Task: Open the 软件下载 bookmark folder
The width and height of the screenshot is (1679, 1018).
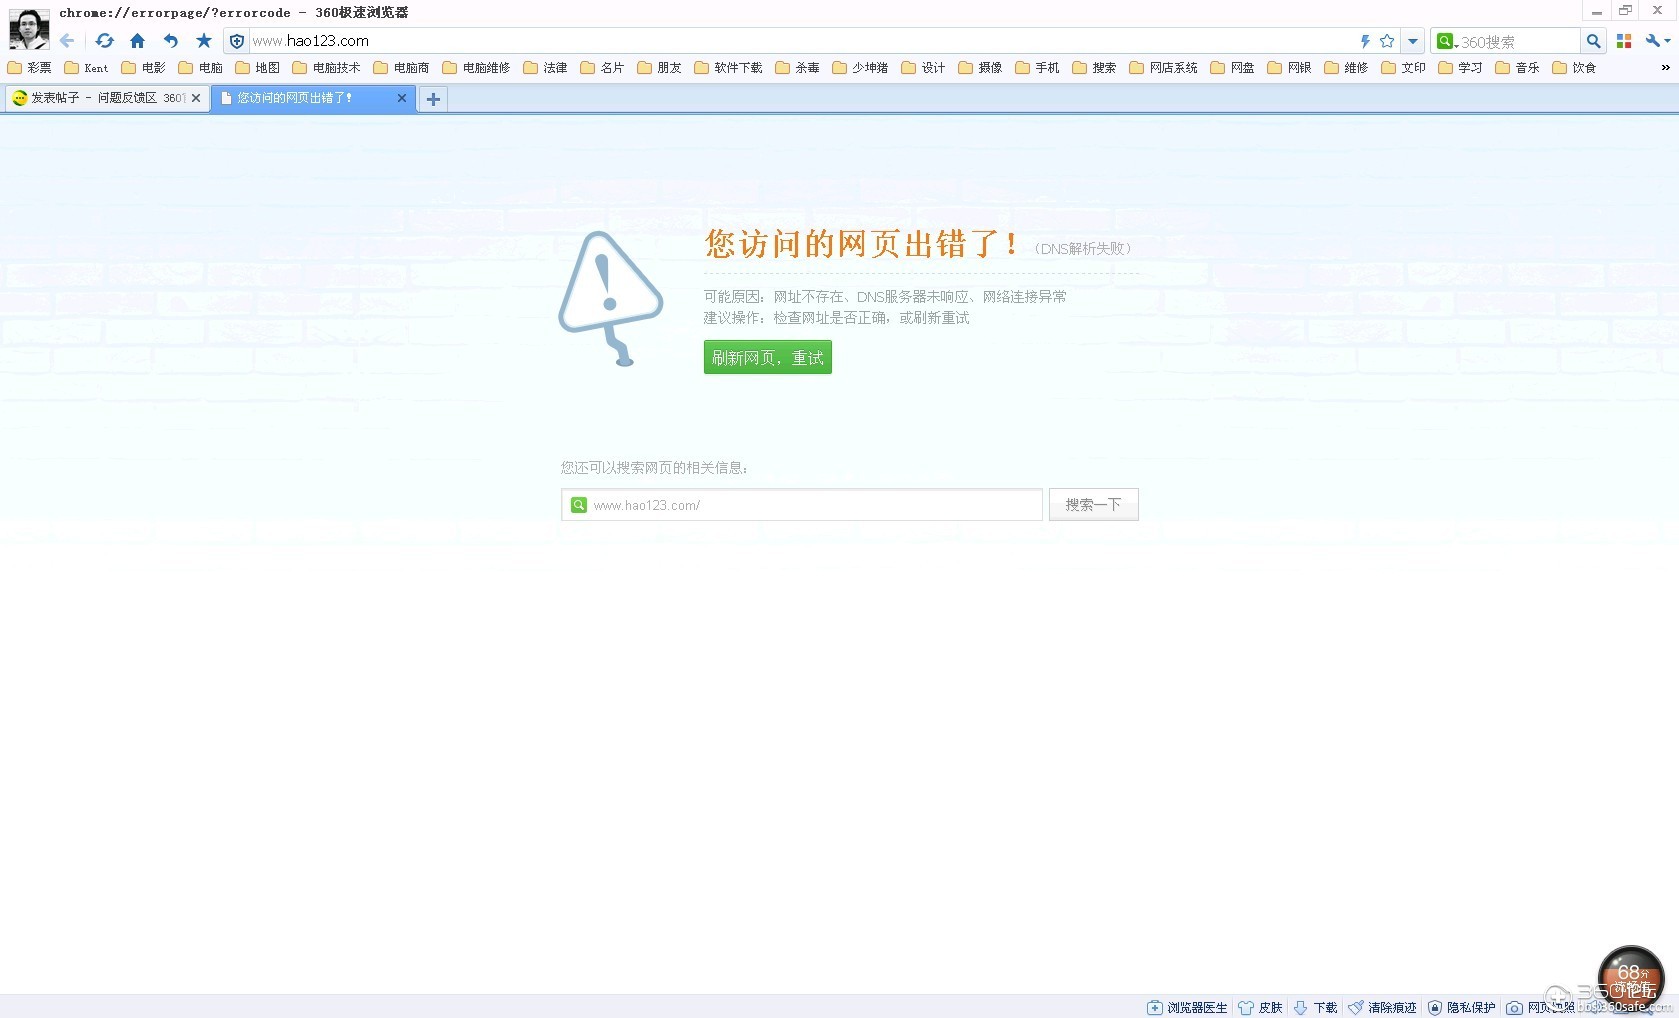Action: pyautogui.click(x=728, y=68)
